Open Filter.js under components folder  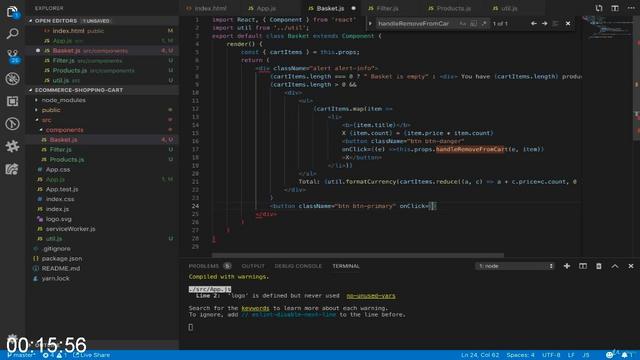60,150
